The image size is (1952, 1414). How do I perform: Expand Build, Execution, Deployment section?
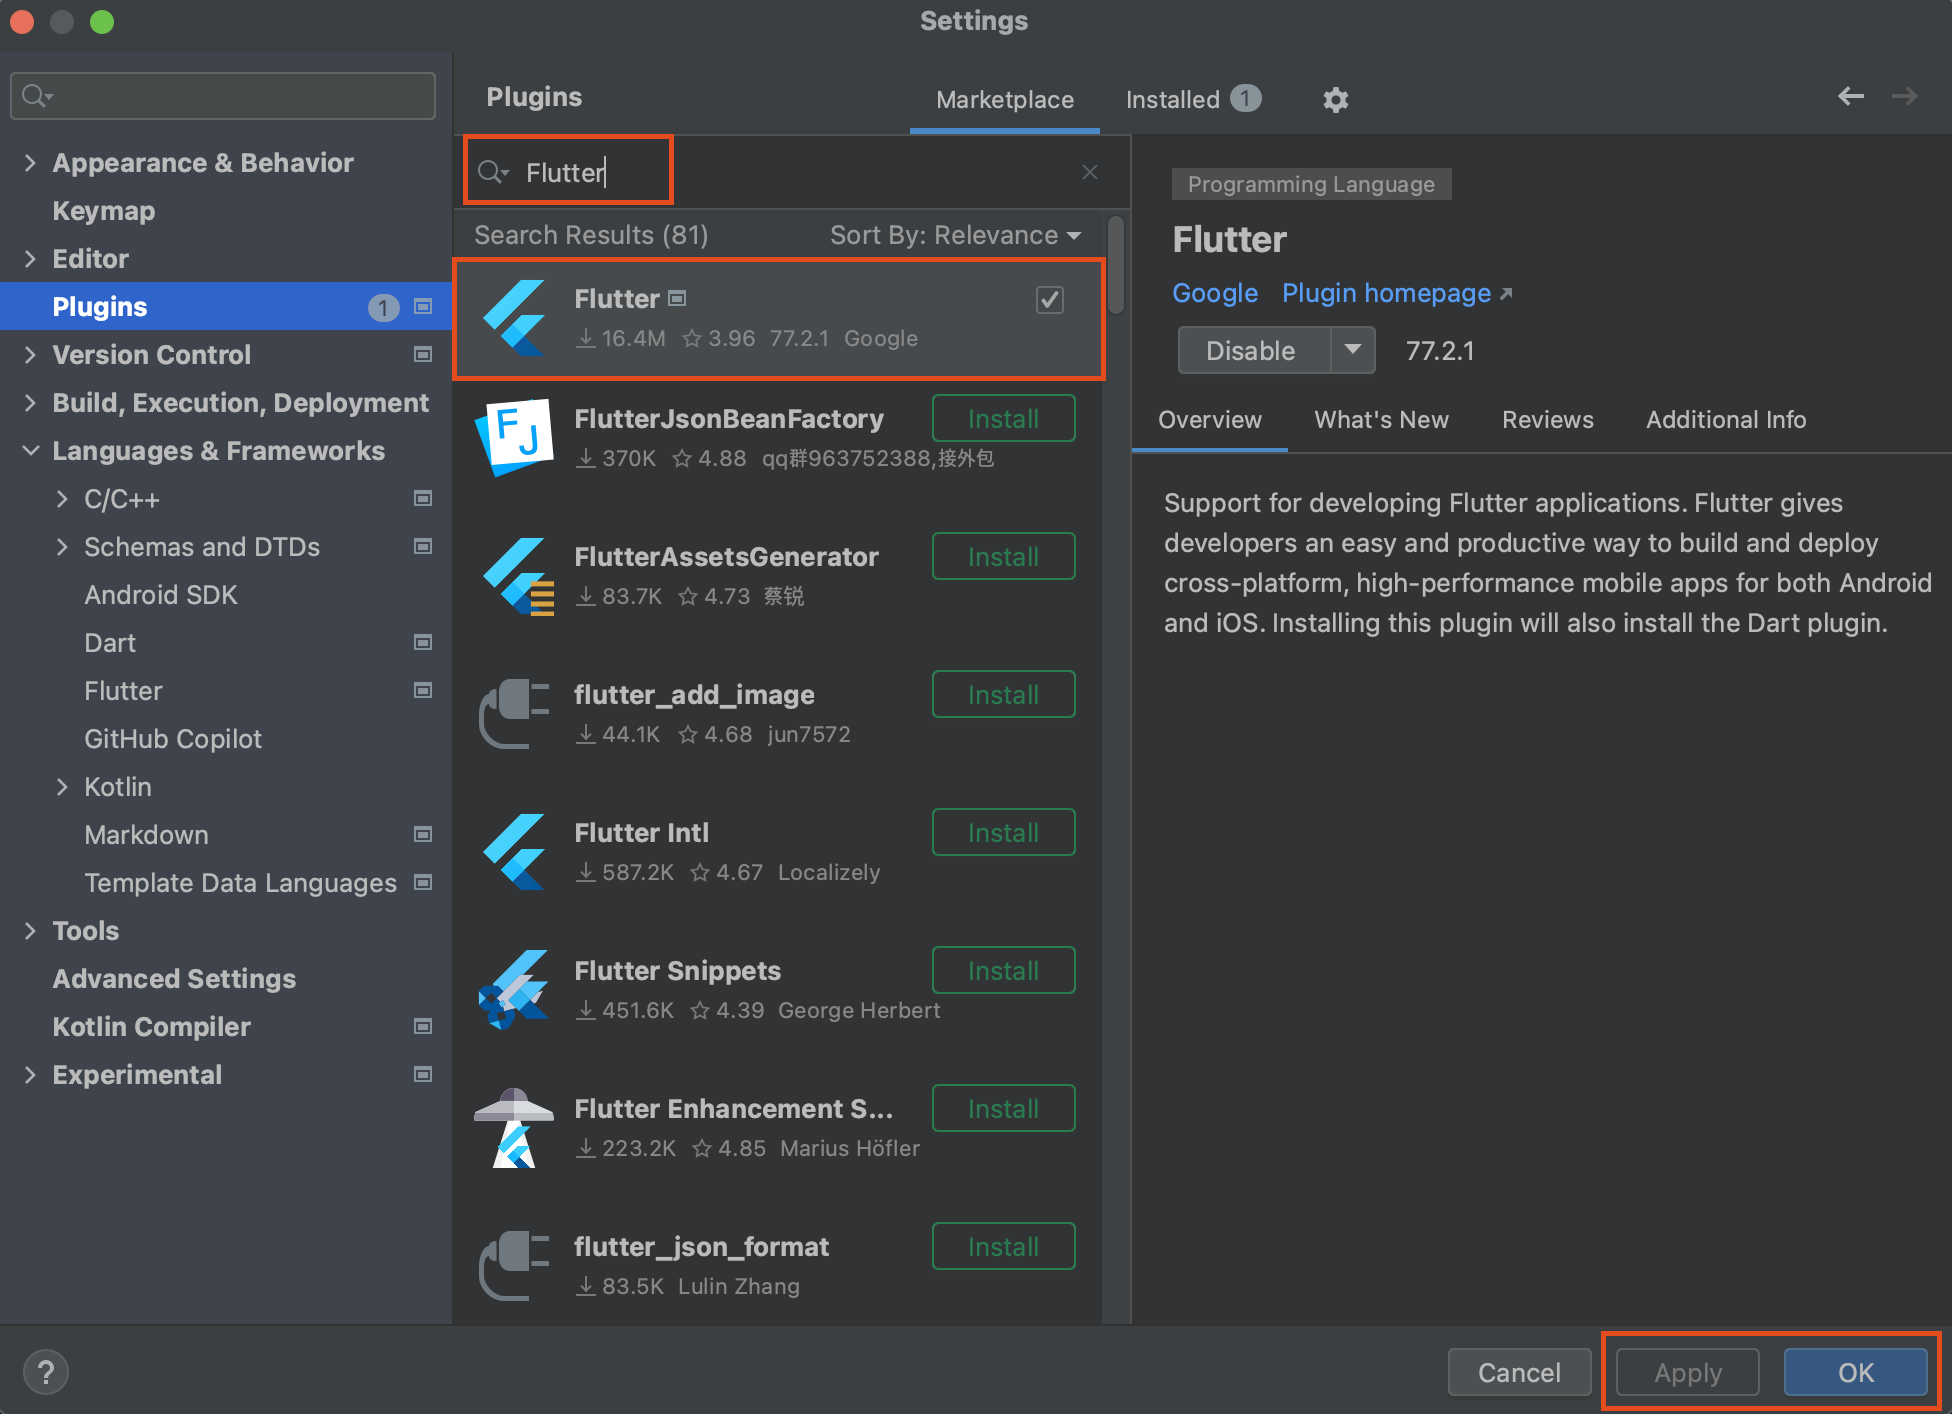[30, 403]
